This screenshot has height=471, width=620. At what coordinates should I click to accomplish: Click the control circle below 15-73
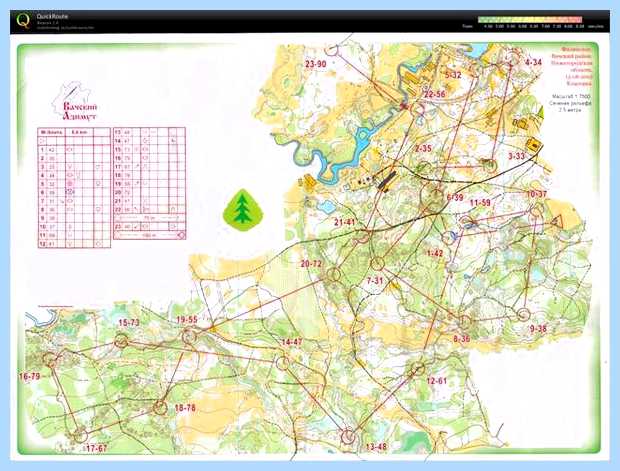[x=121, y=341]
